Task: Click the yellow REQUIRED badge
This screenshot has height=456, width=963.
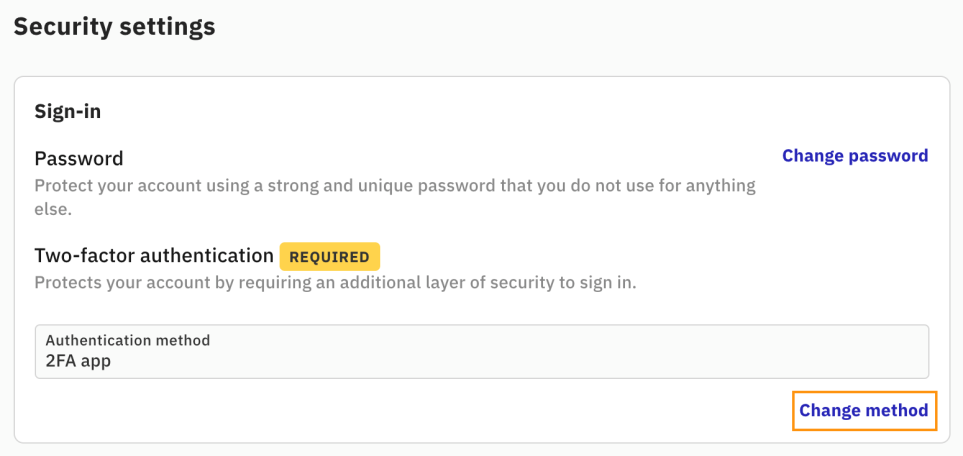Action: [x=329, y=257]
